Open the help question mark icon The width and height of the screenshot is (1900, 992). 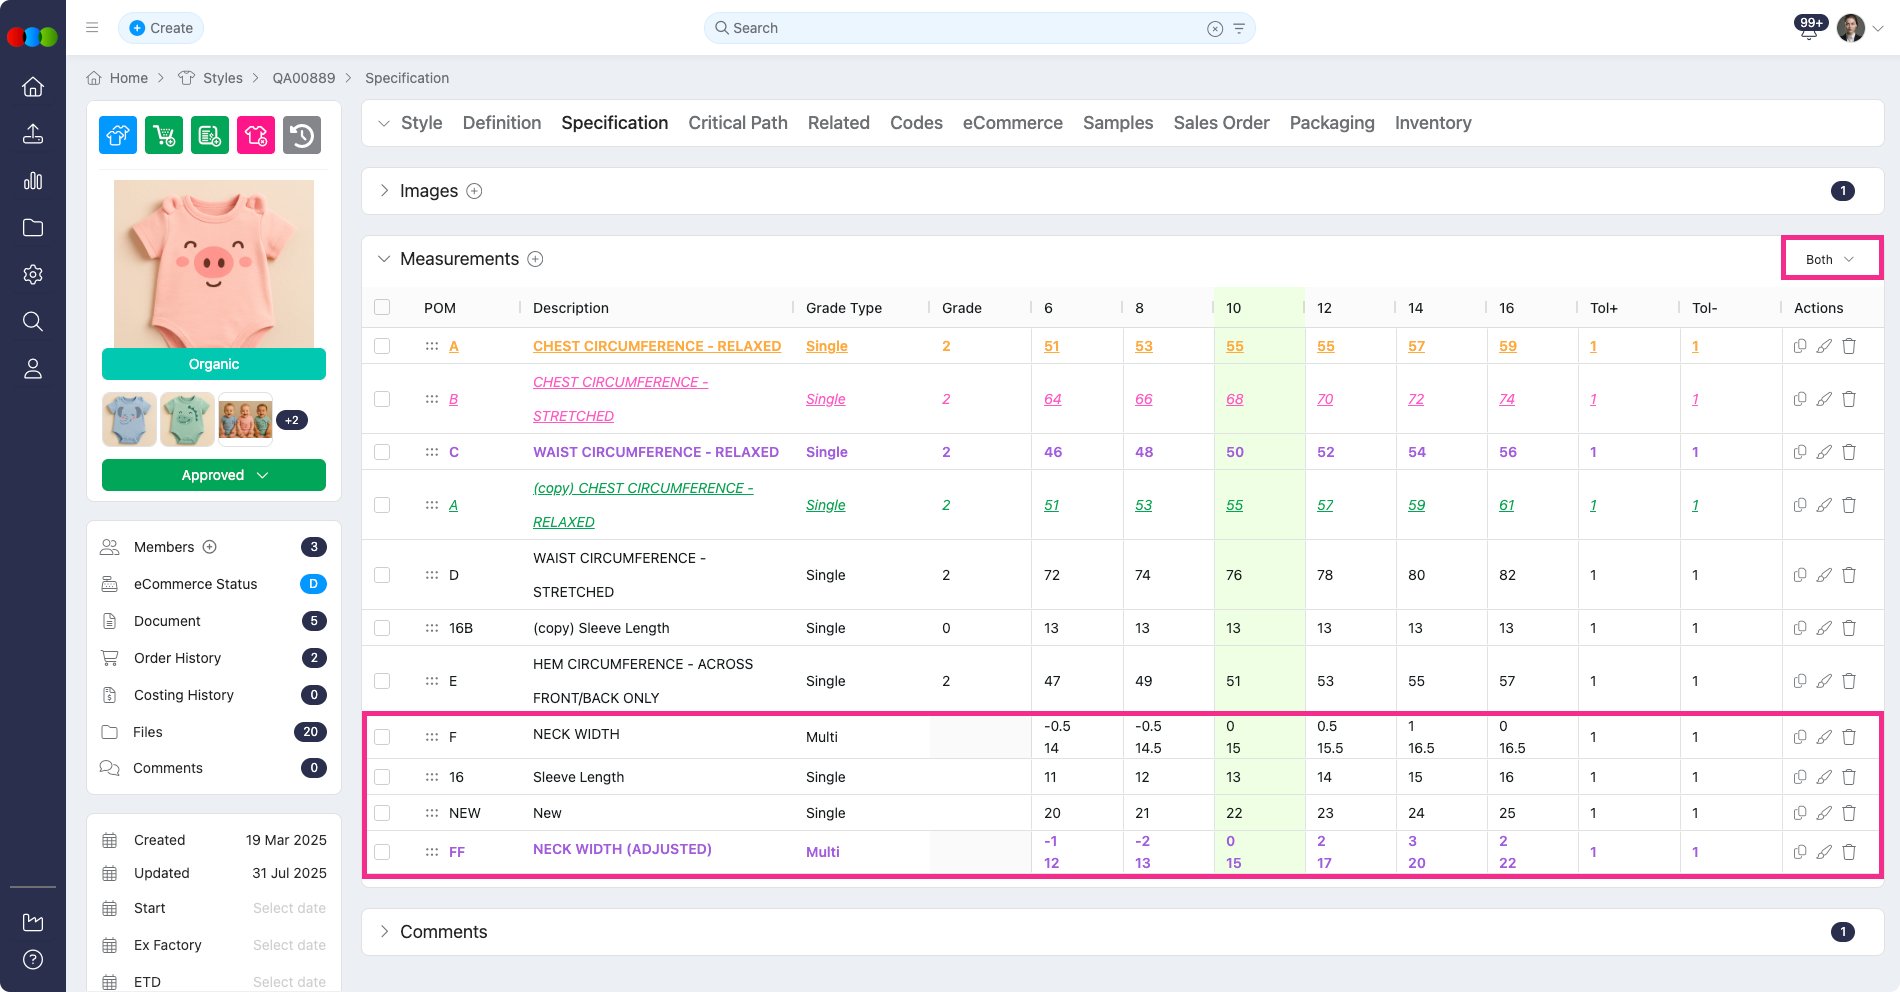click(x=33, y=960)
